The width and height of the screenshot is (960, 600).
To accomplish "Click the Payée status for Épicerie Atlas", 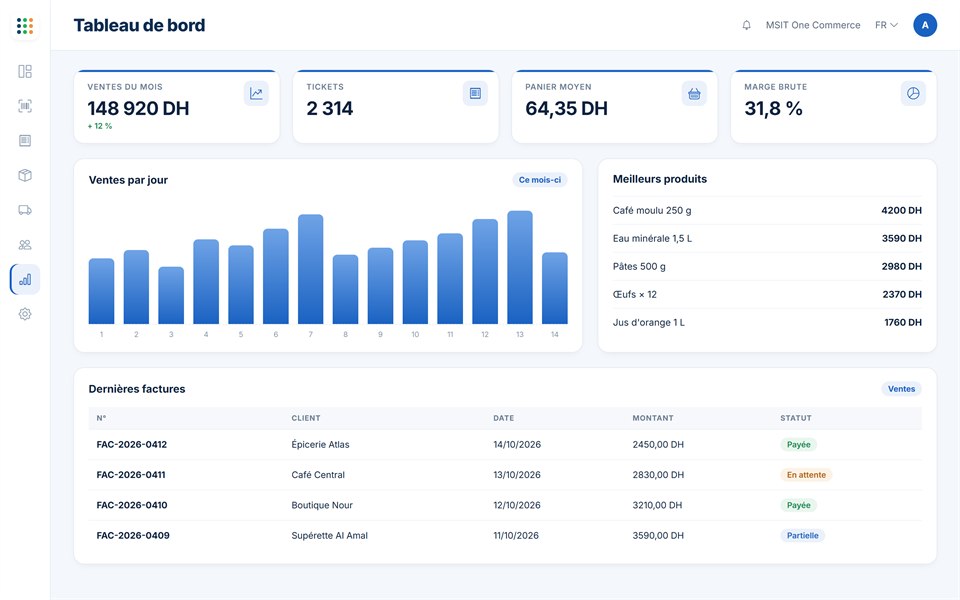I will (x=798, y=444).
